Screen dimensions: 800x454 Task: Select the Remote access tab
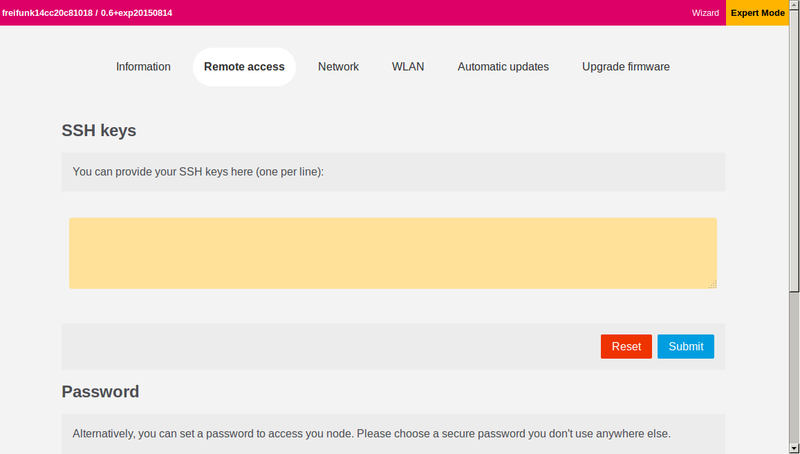(x=244, y=67)
